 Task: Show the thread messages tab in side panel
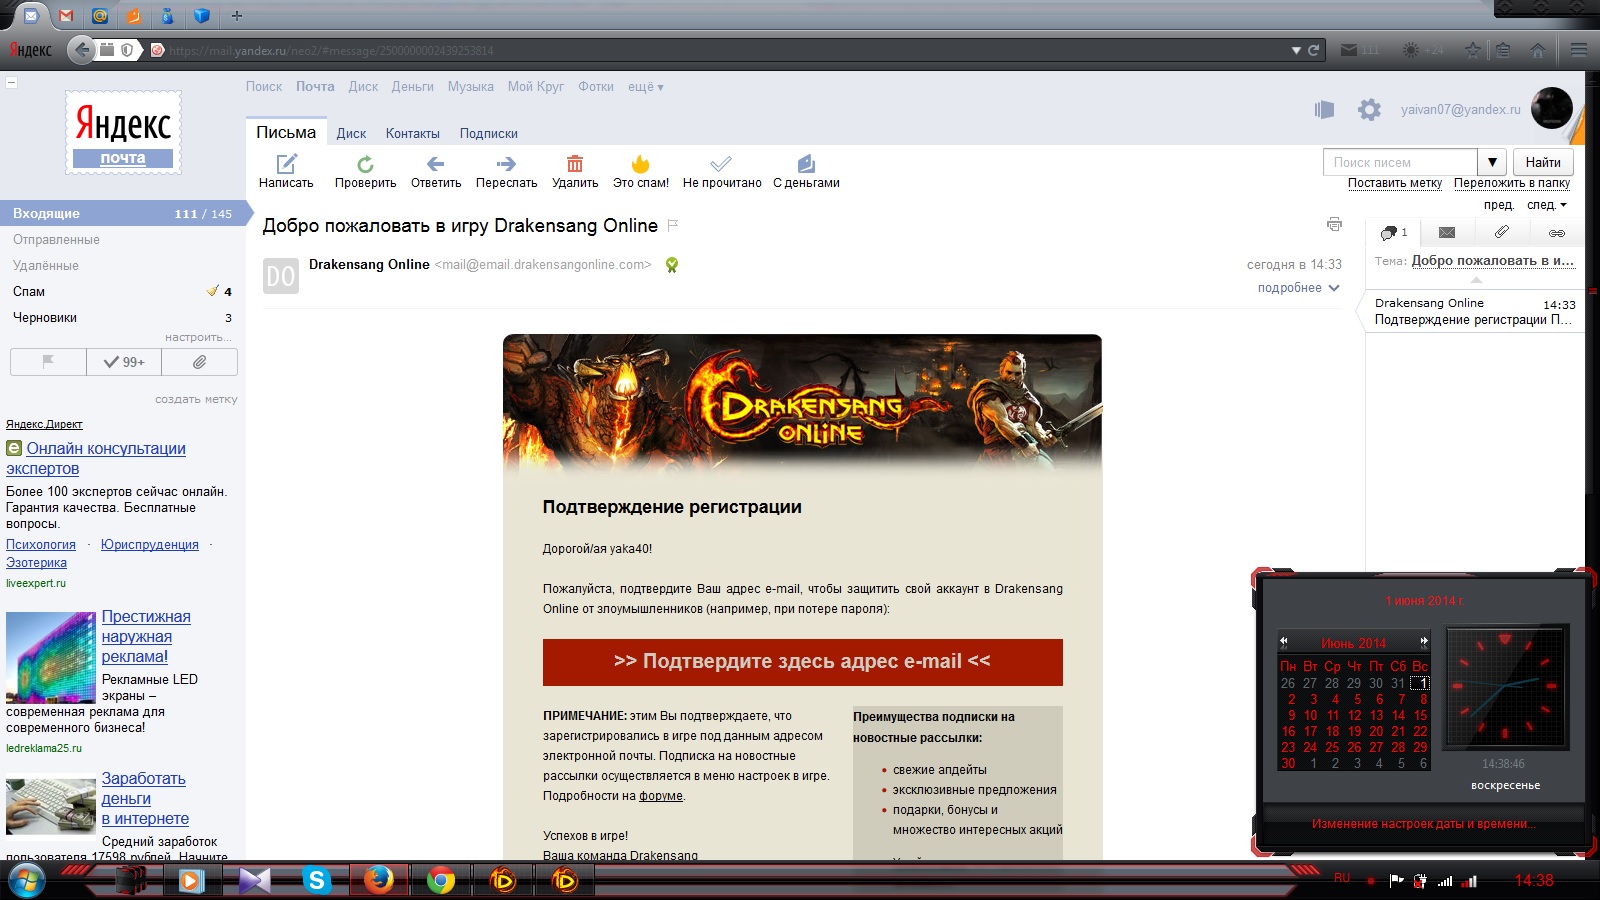1394,233
